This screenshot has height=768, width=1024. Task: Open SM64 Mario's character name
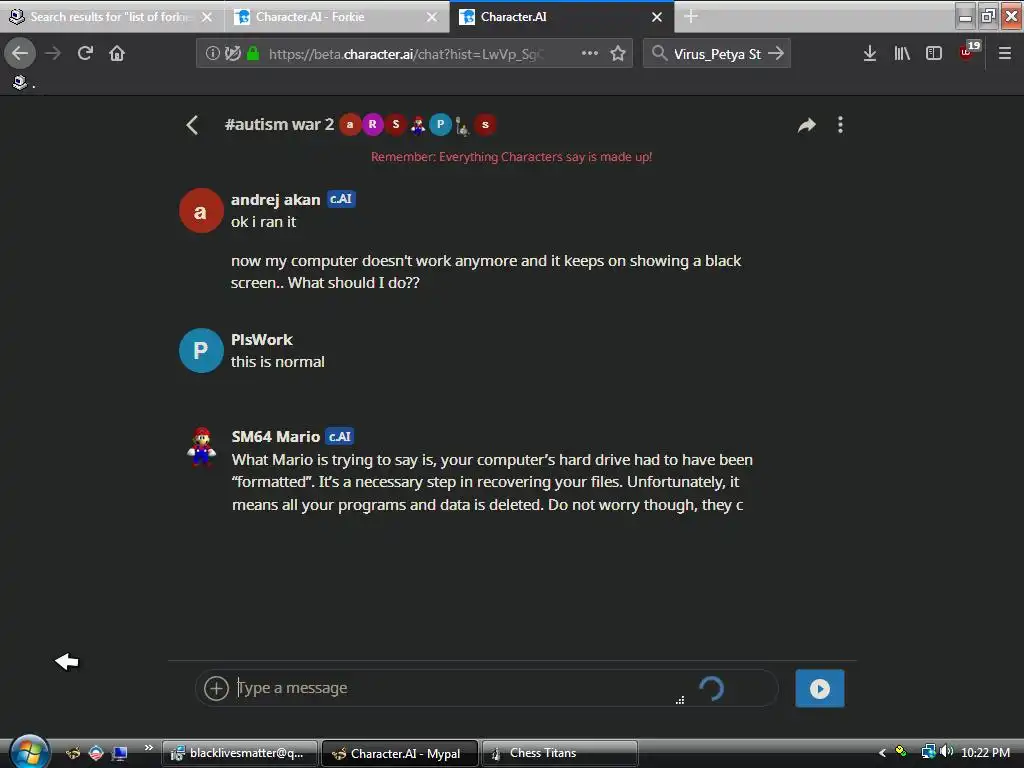(276, 436)
